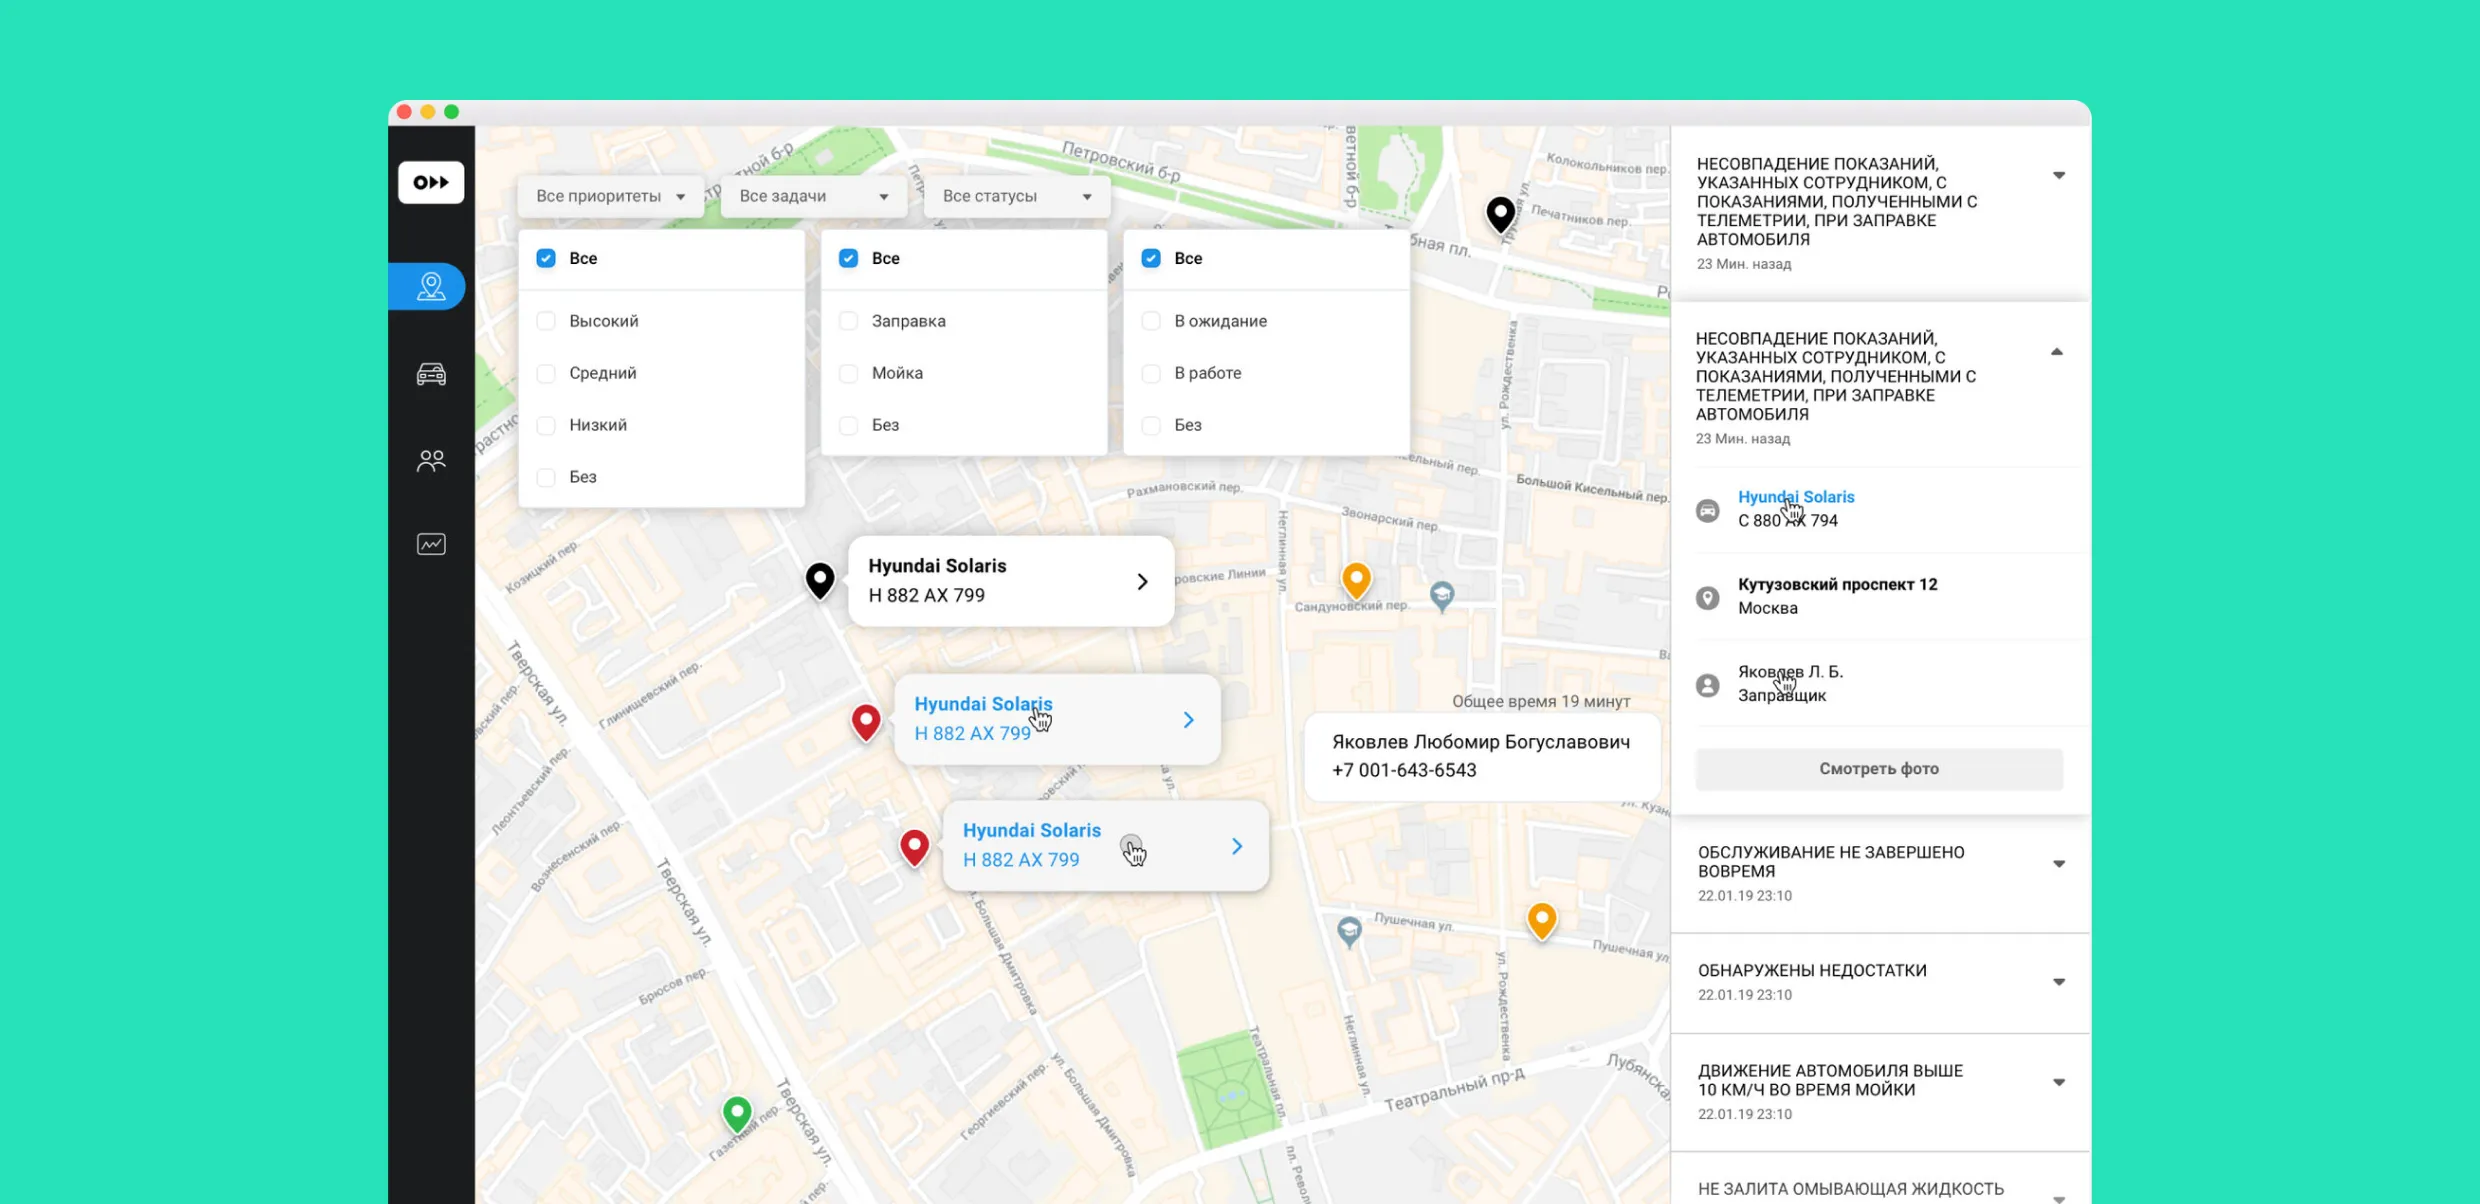
Task: Open the Все приоритеты dropdown
Action: (610, 196)
